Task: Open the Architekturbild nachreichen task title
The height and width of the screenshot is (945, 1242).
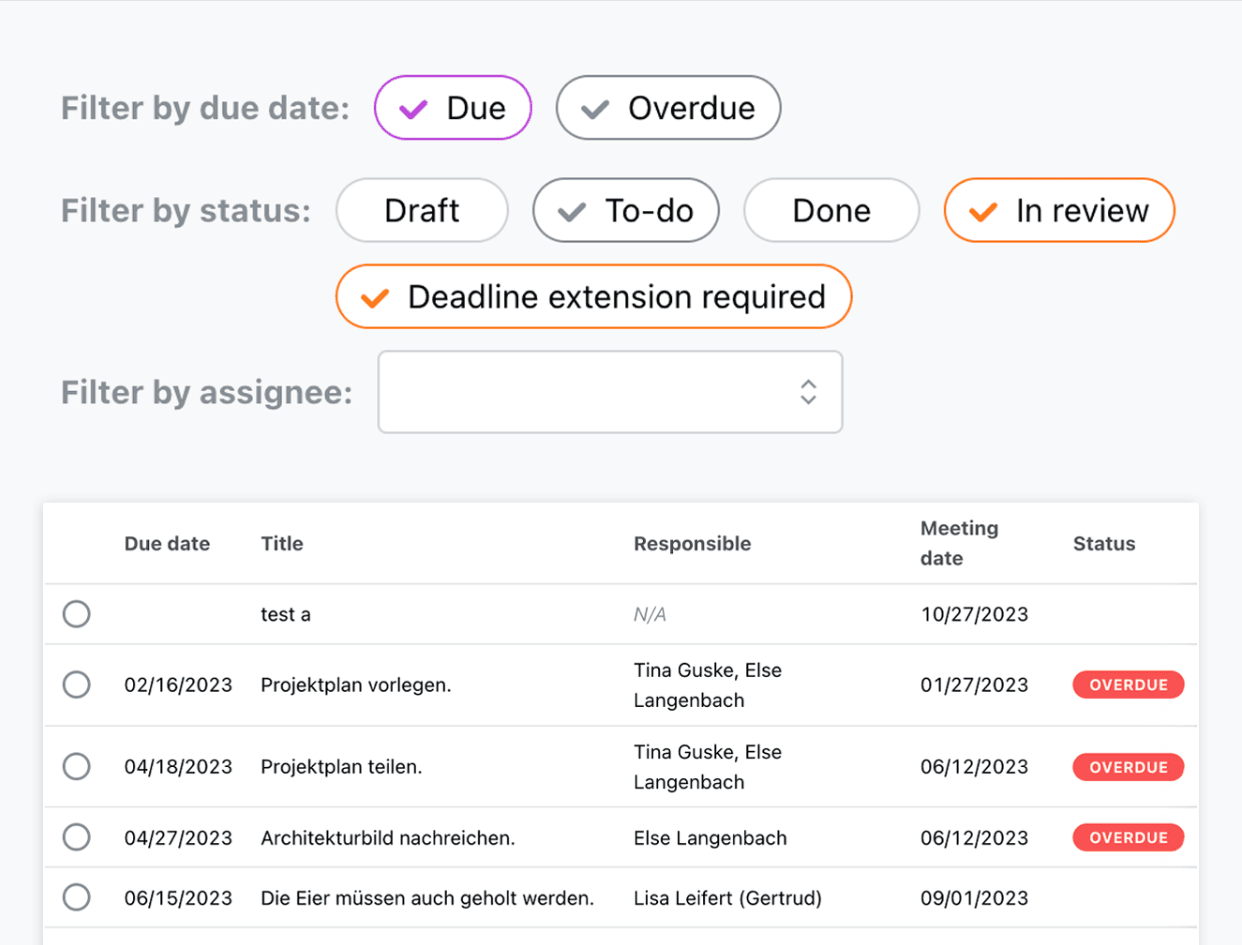Action: pos(388,838)
